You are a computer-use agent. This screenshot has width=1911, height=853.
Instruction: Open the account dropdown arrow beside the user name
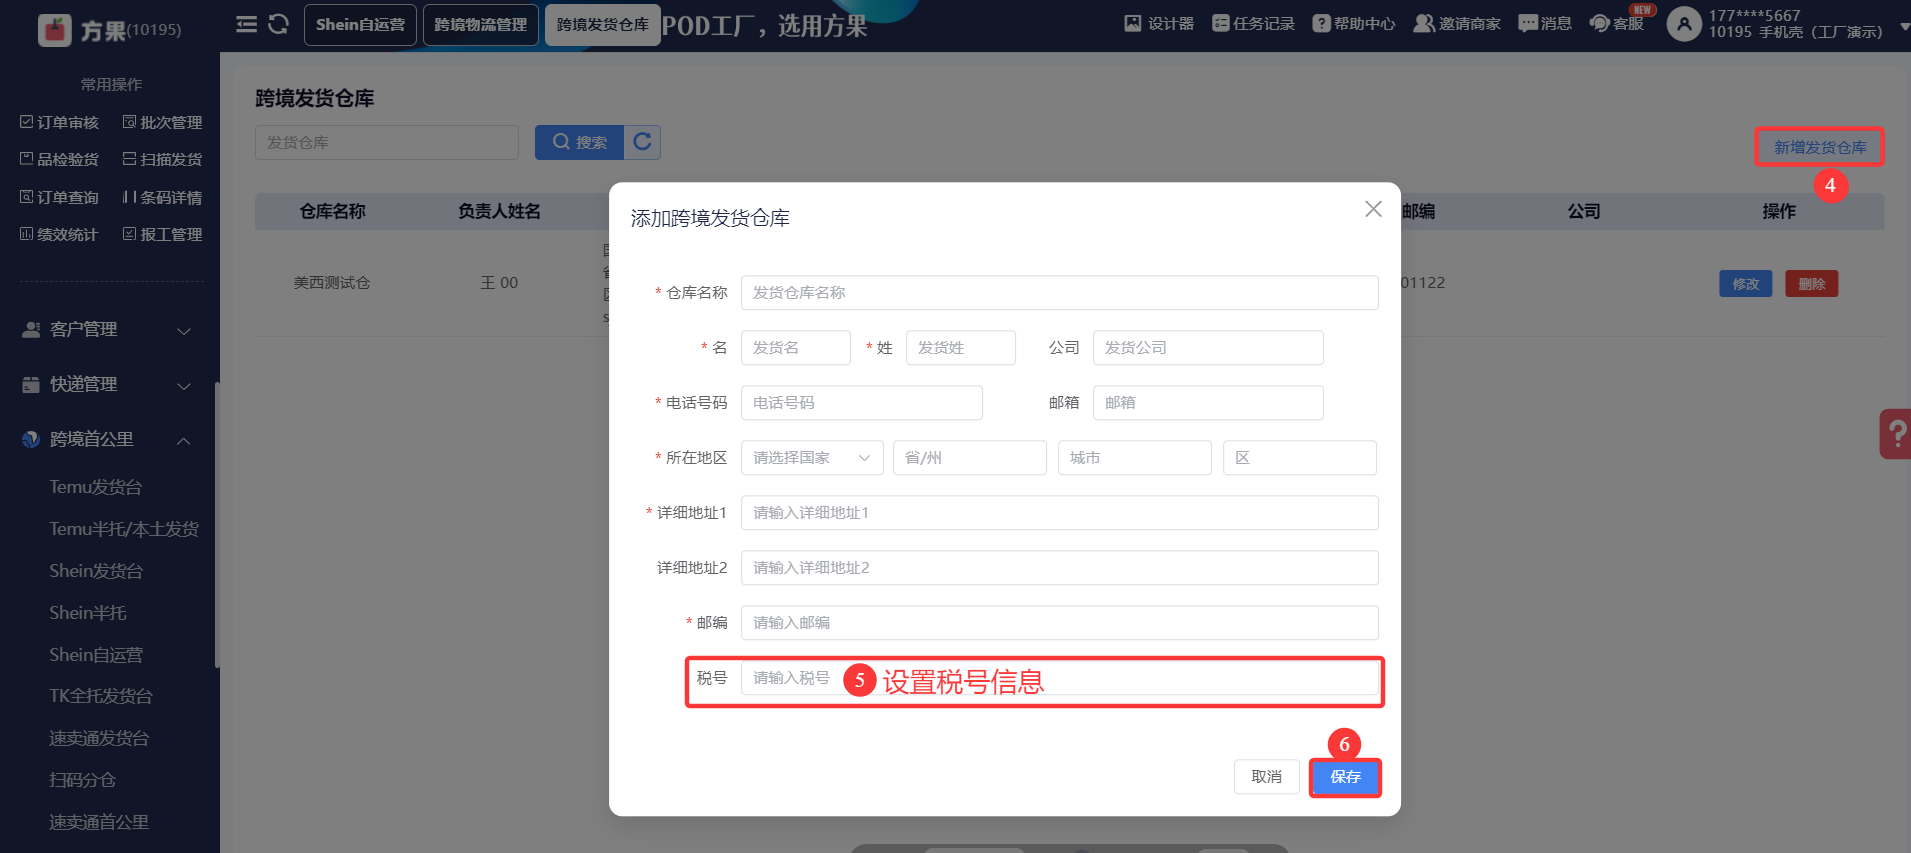1903,27
